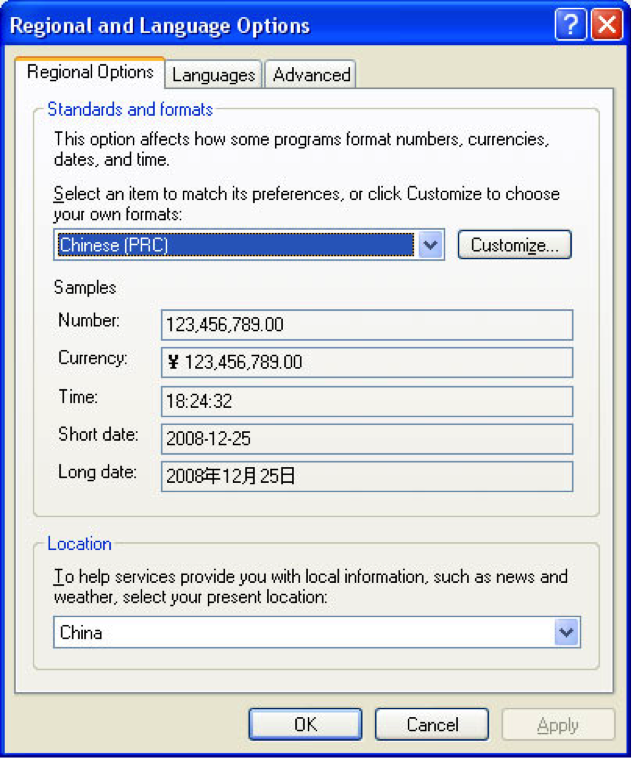Switch to the Languages tab

[213, 75]
